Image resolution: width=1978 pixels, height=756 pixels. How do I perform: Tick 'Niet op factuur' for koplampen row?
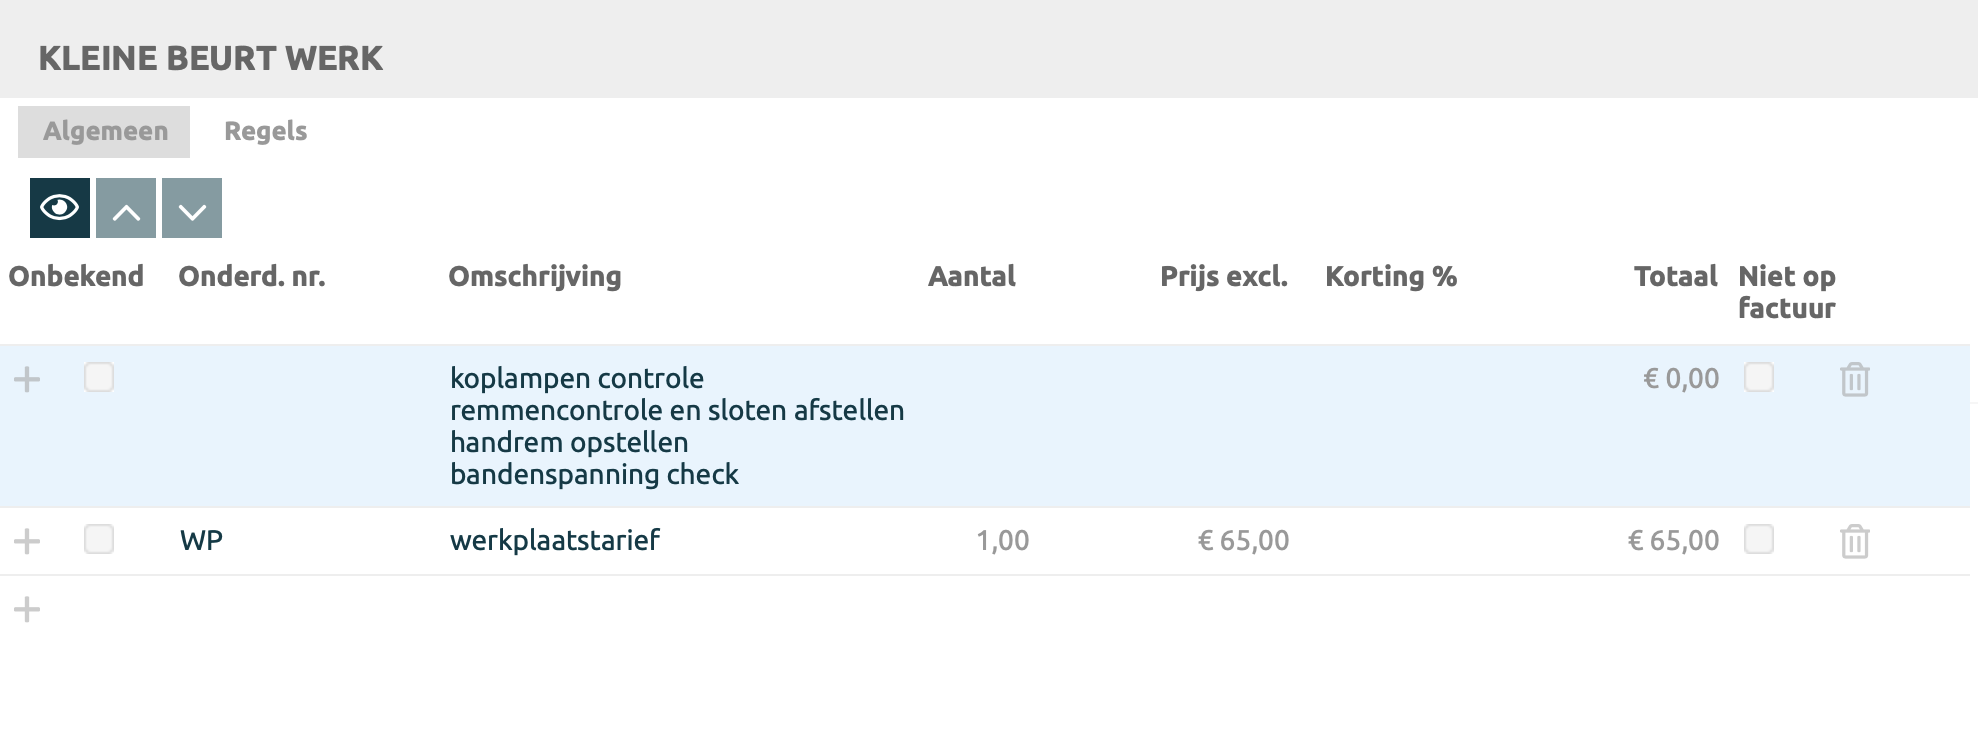point(1758,377)
